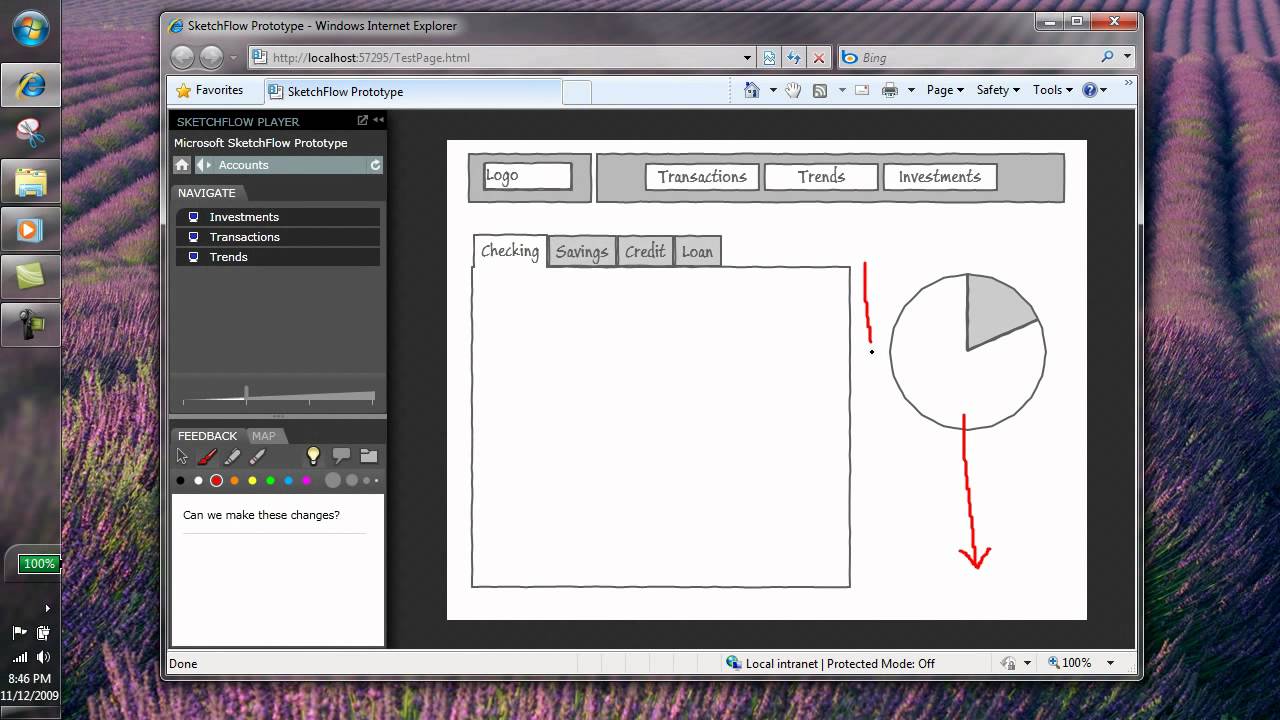Navigate to Trends screen in list
The width and height of the screenshot is (1280, 720).
click(x=278, y=257)
